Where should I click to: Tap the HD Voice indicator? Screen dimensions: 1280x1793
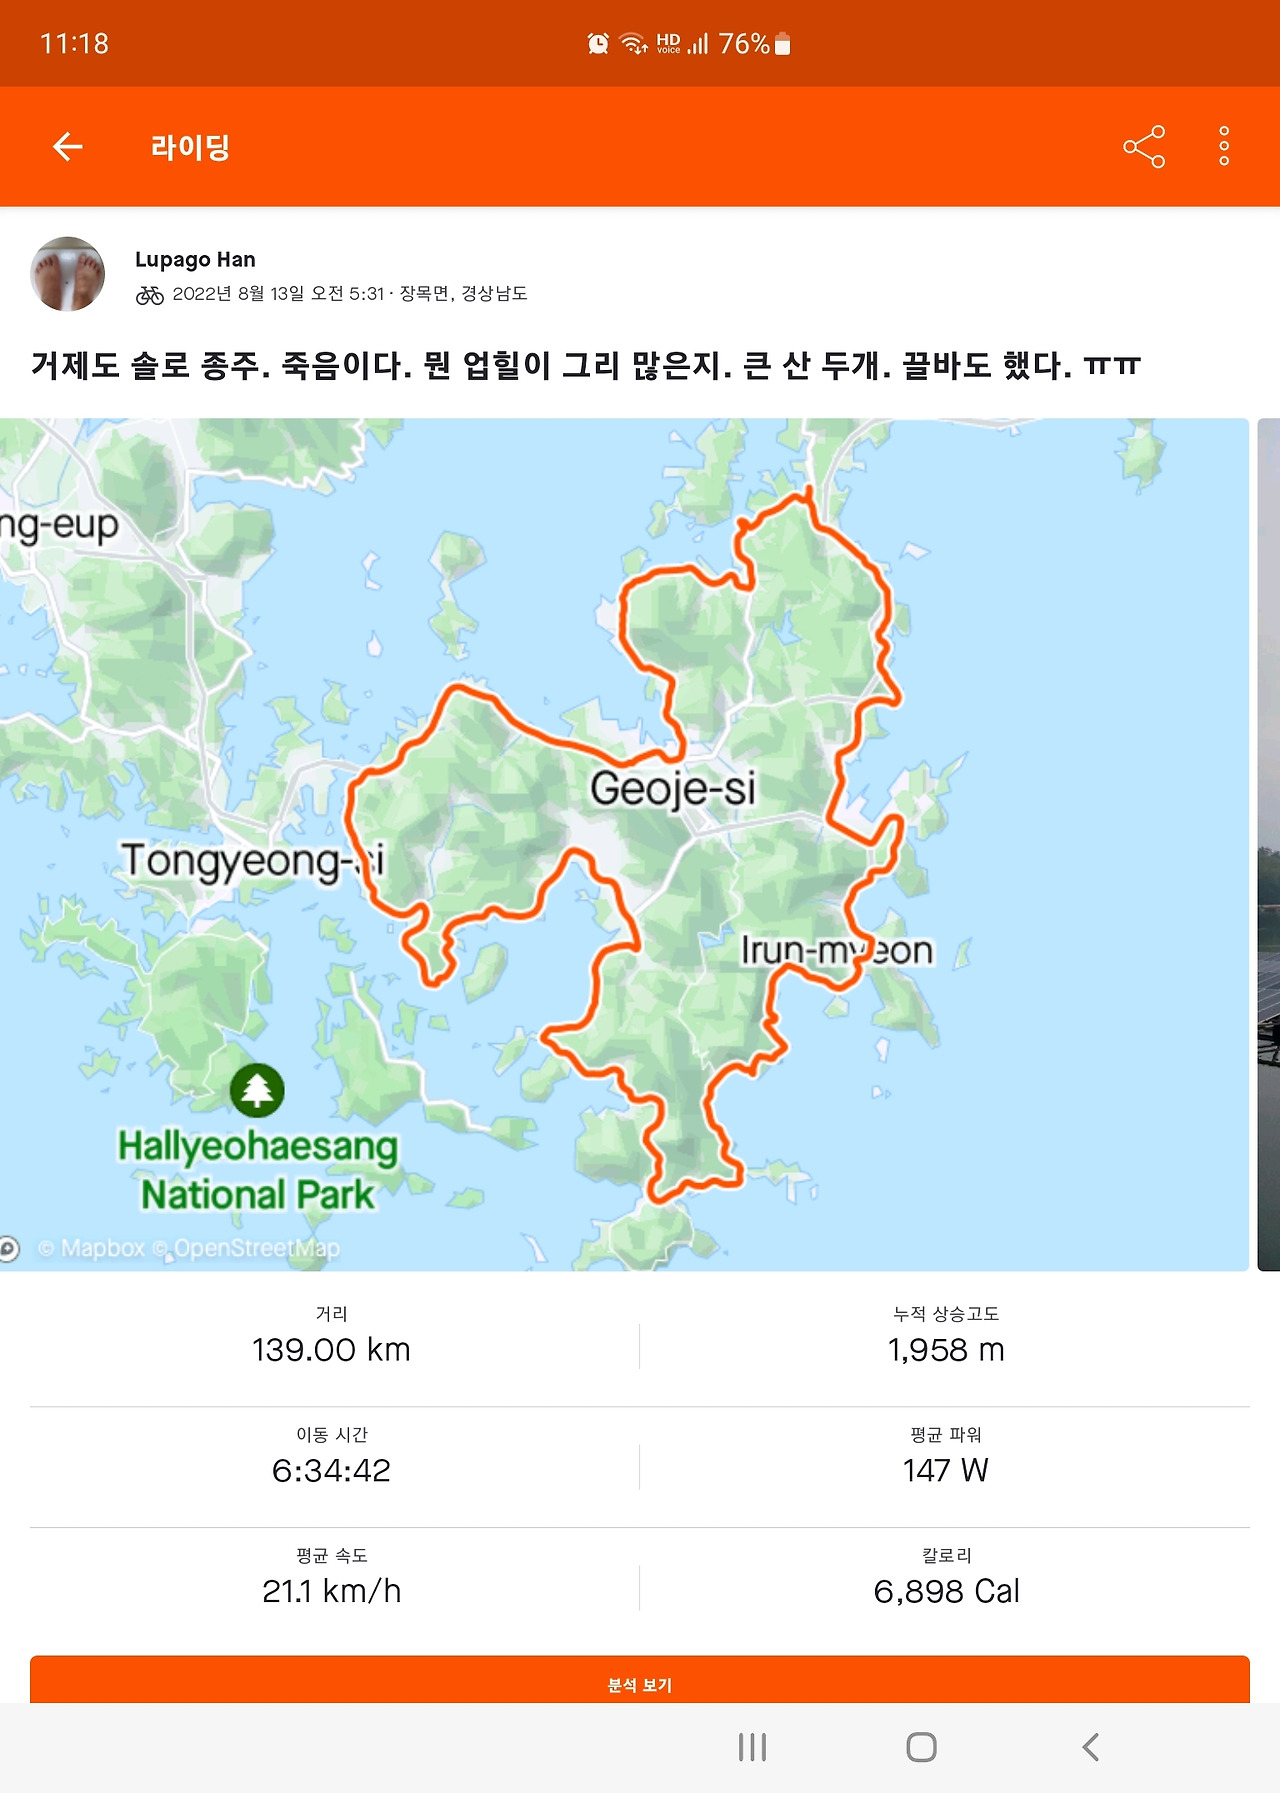point(669,42)
